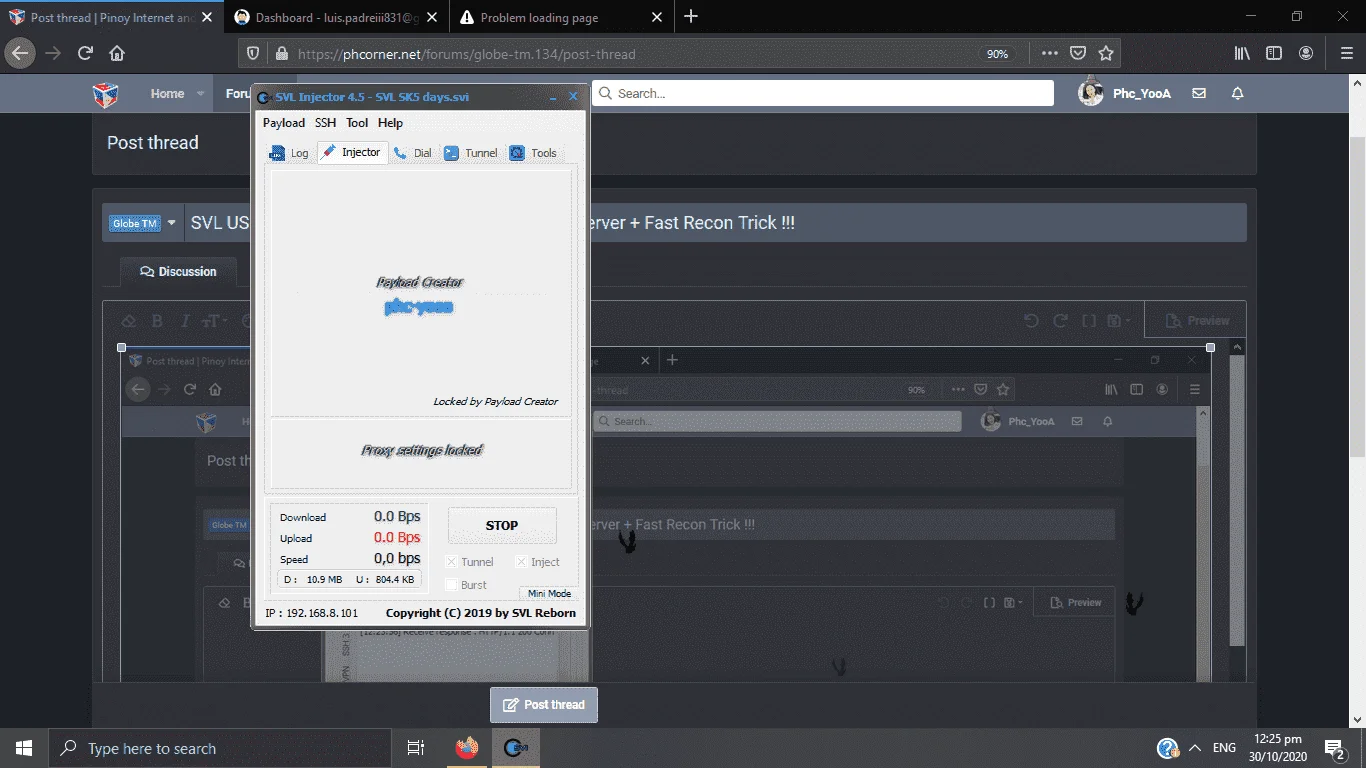Open the Log tab in SVL Injector
Screen dimensions: 1366x768
[x=290, y=153]
